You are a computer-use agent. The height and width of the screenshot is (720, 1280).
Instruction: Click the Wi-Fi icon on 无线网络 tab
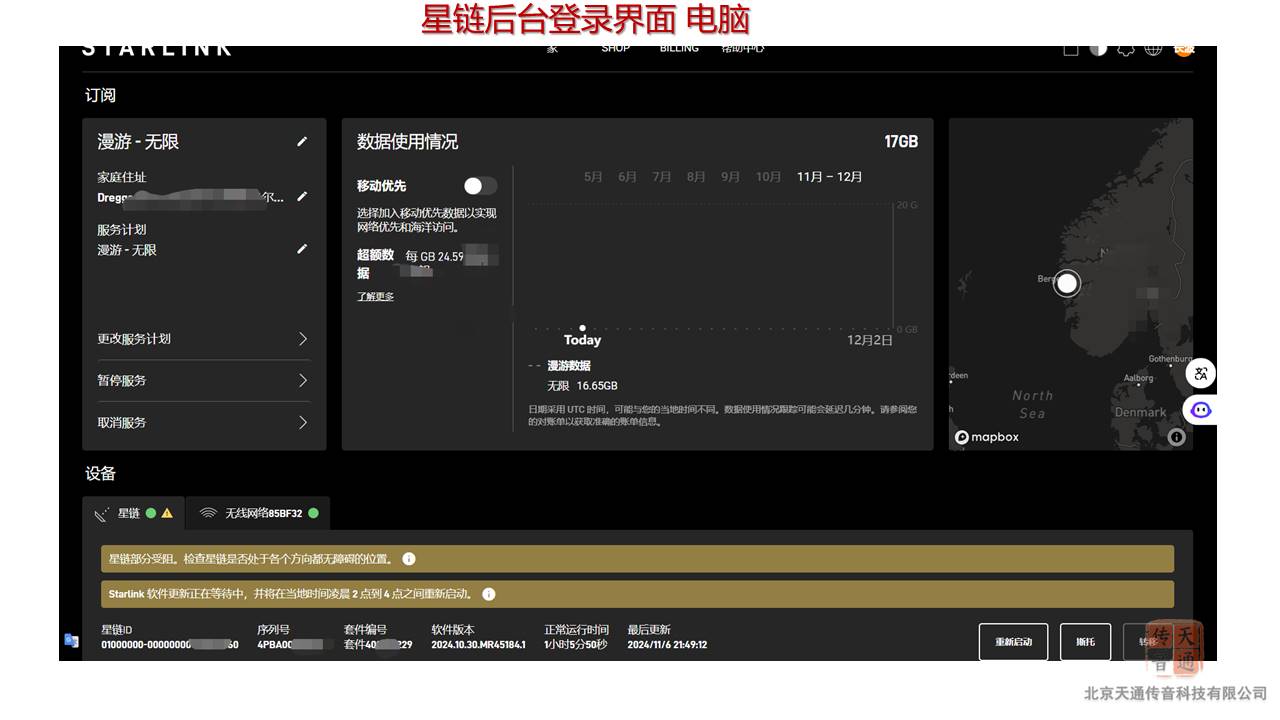click(208, 513)
